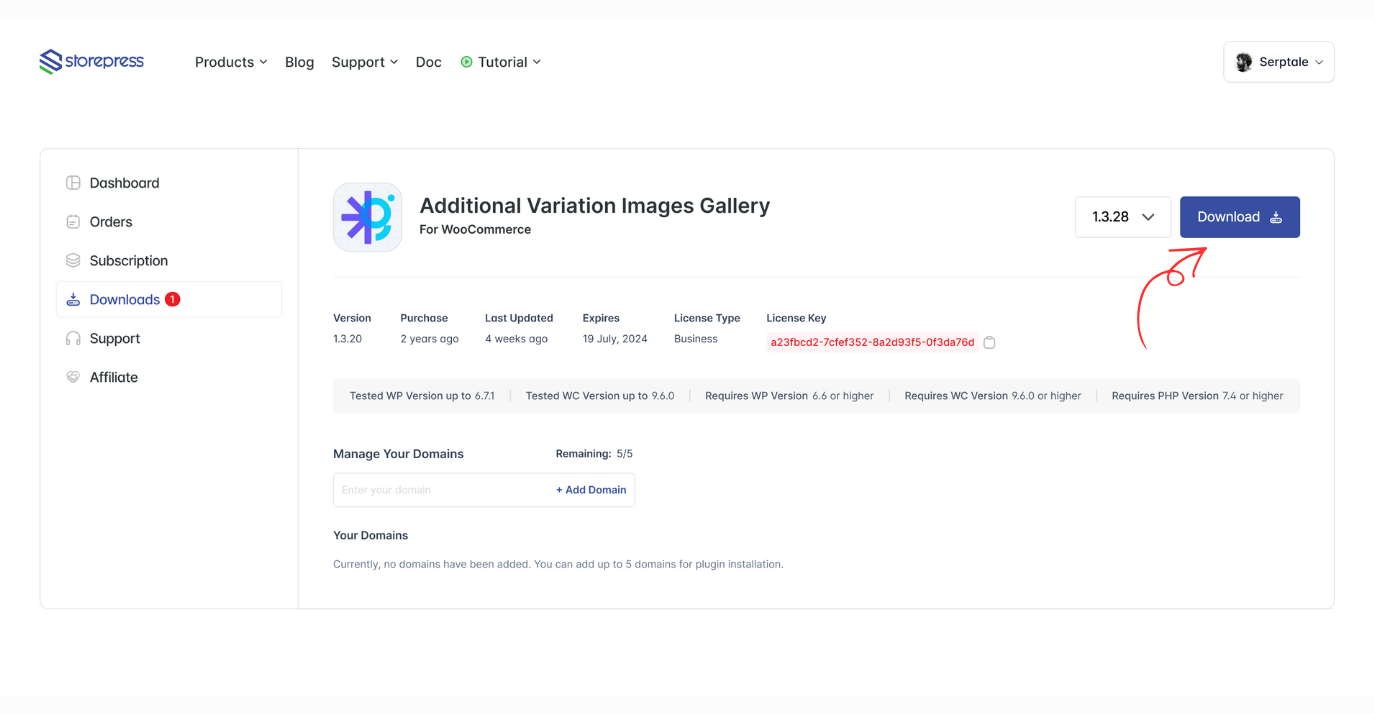Copy the license key using the clipboard icon
Image resolution: width=1374 pixels, height=714 pixels.
(x=989, y=342)
